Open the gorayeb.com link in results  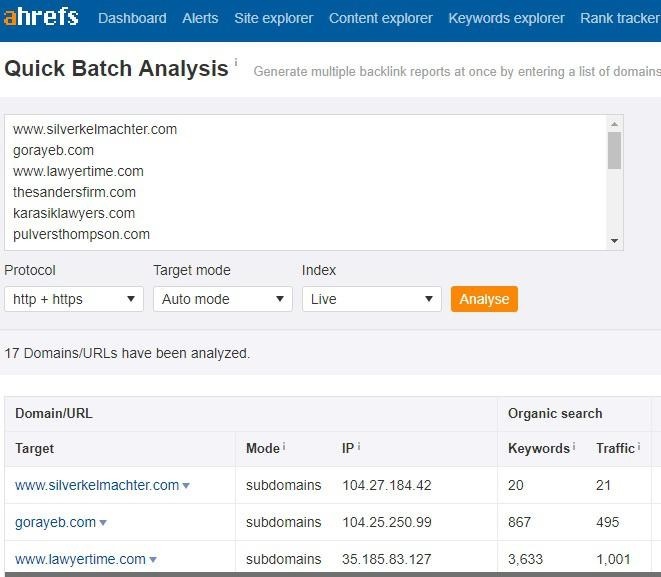click(55, 523)
